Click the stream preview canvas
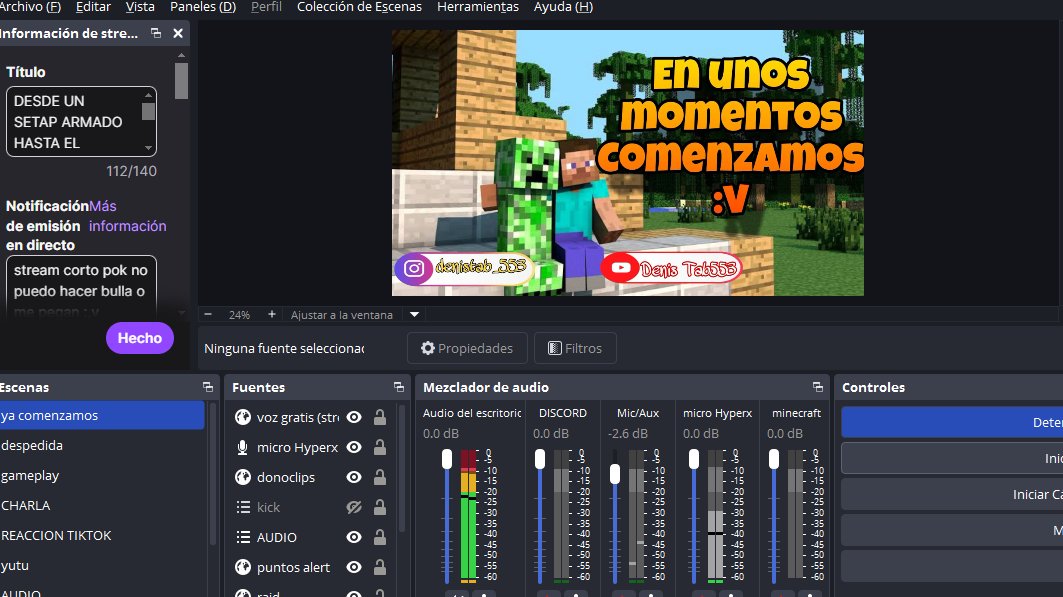 point(628,163)
